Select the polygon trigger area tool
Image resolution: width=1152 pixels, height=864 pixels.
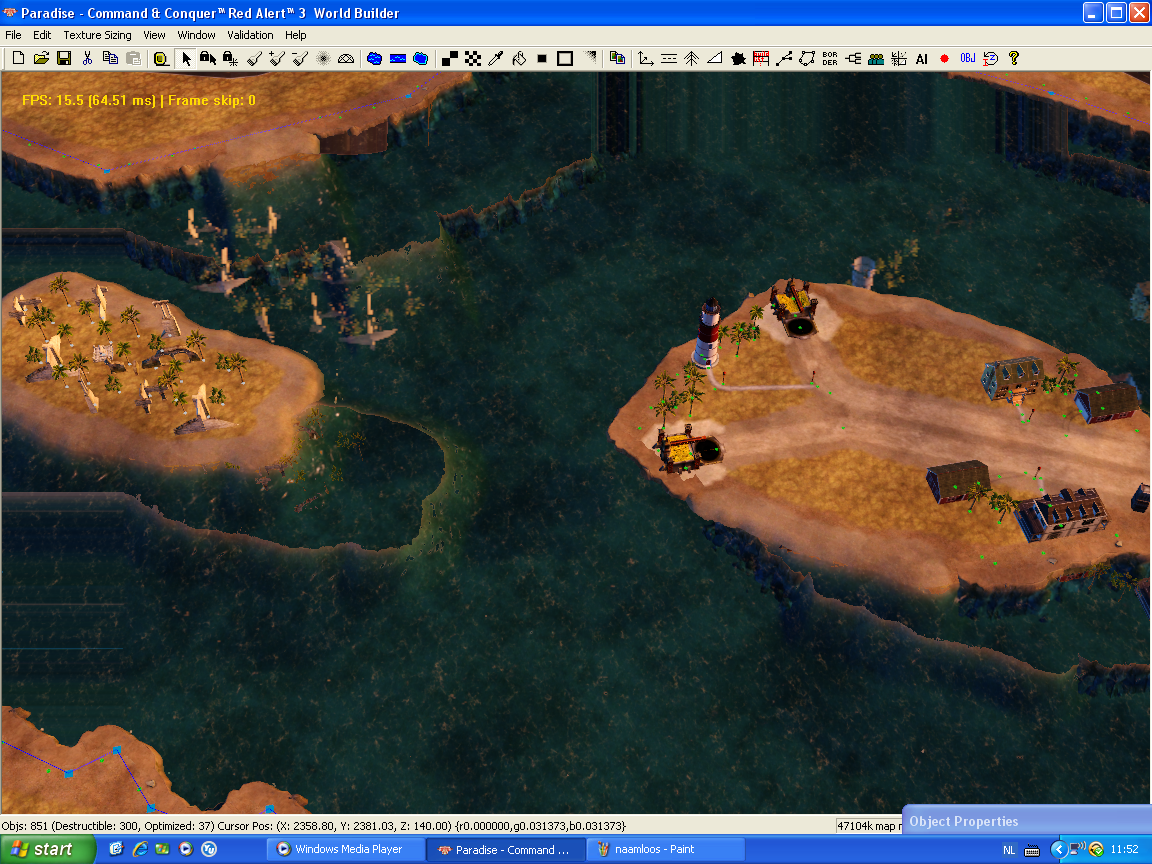click(807, 58)
